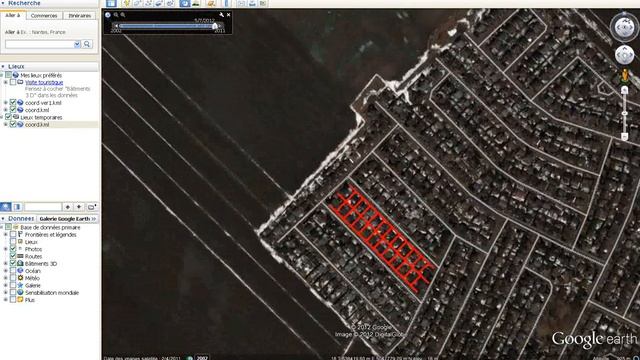The height and width of the screenshot is (360, 640).
Task: Move selected place down in list
Action: [79, 207]
